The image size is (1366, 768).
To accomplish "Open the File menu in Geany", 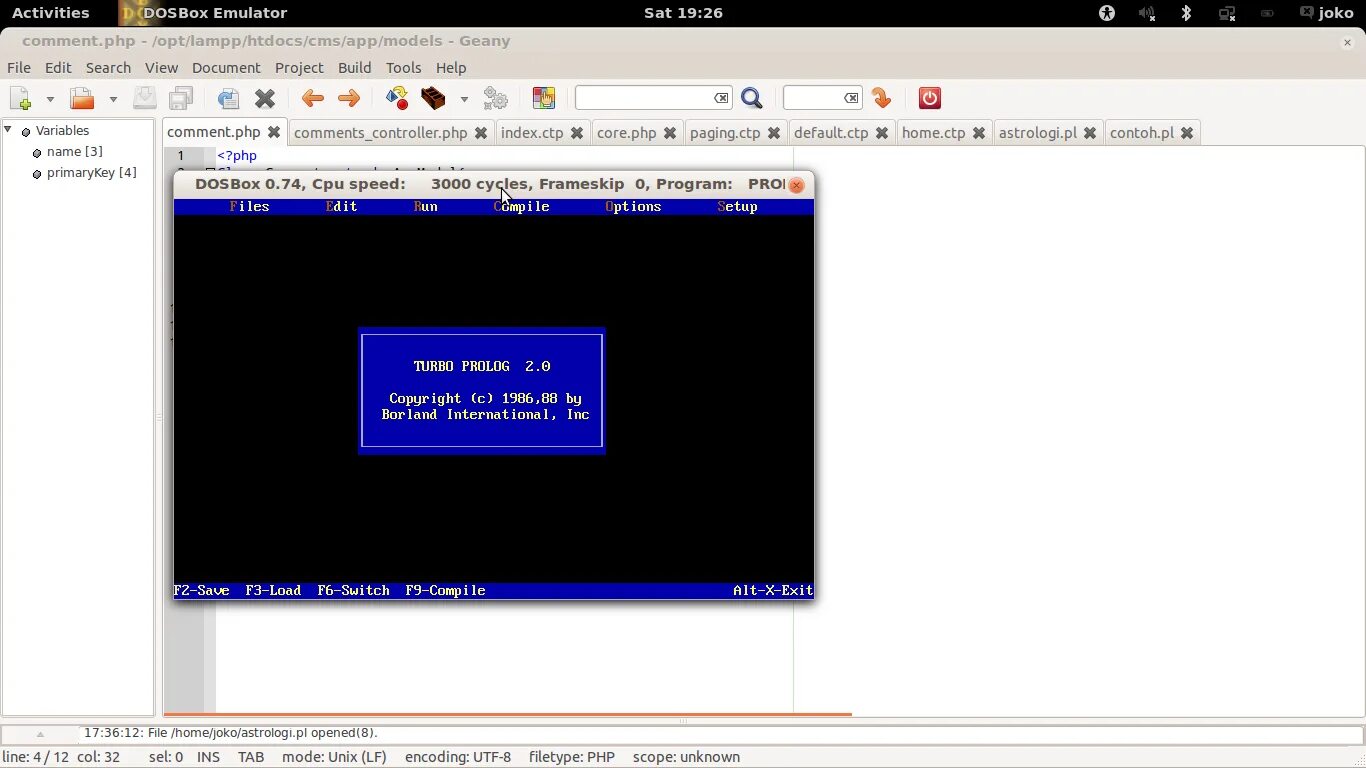I will click(x=19, y=68).
